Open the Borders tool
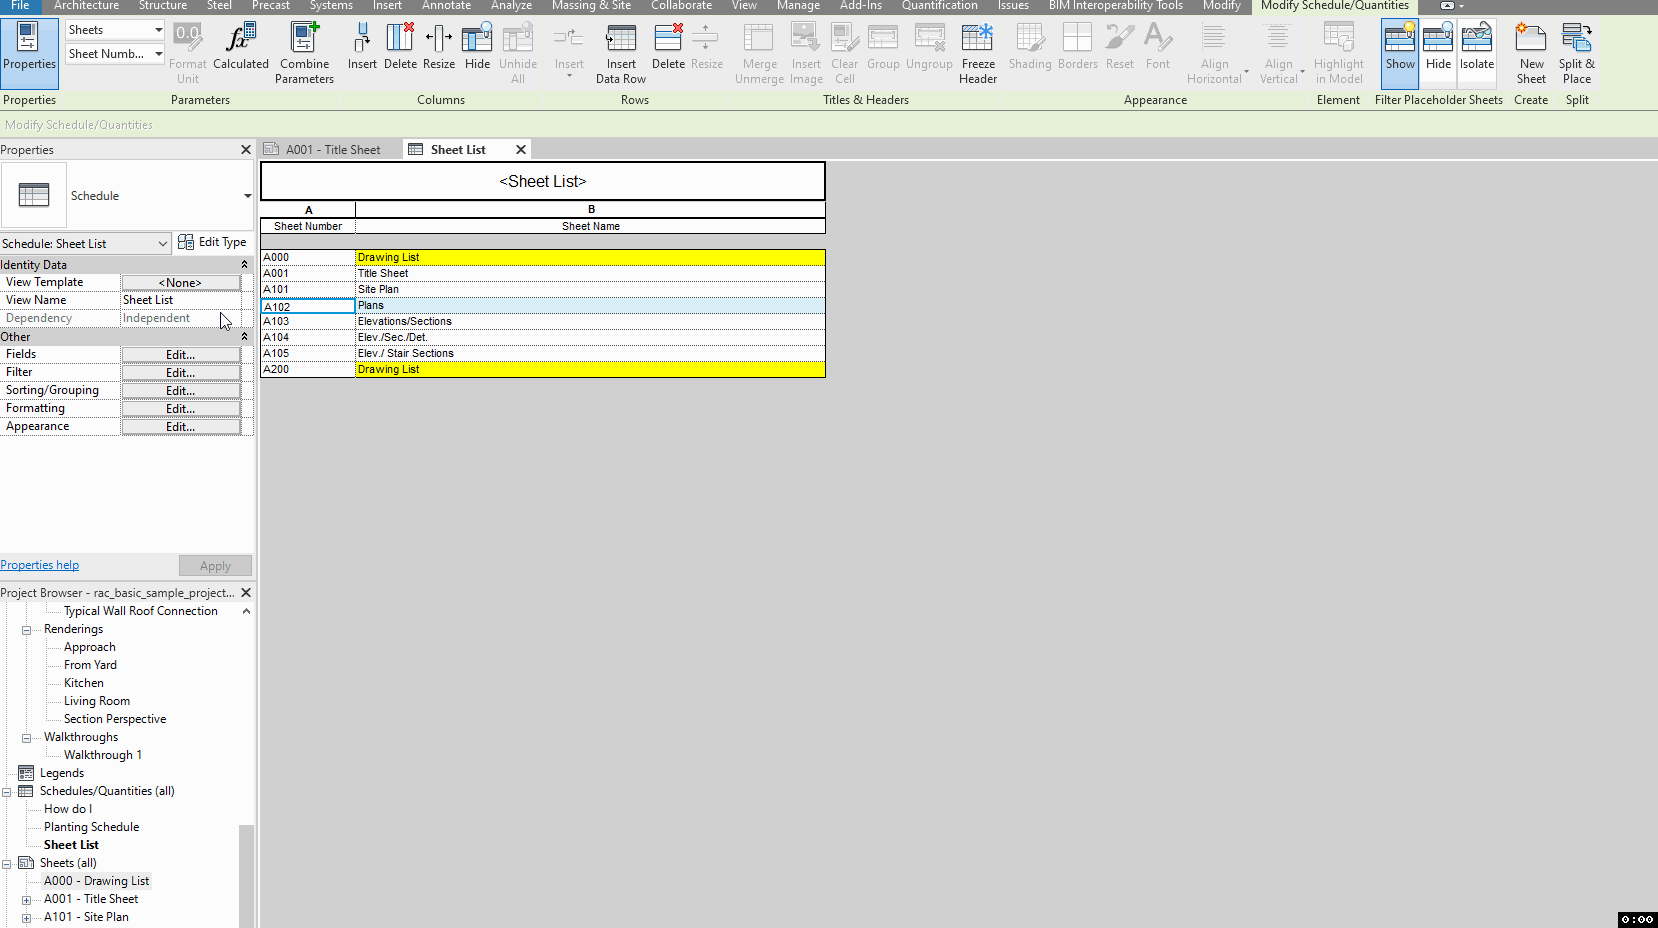The image size is (1658, 928). point(1078,48)
